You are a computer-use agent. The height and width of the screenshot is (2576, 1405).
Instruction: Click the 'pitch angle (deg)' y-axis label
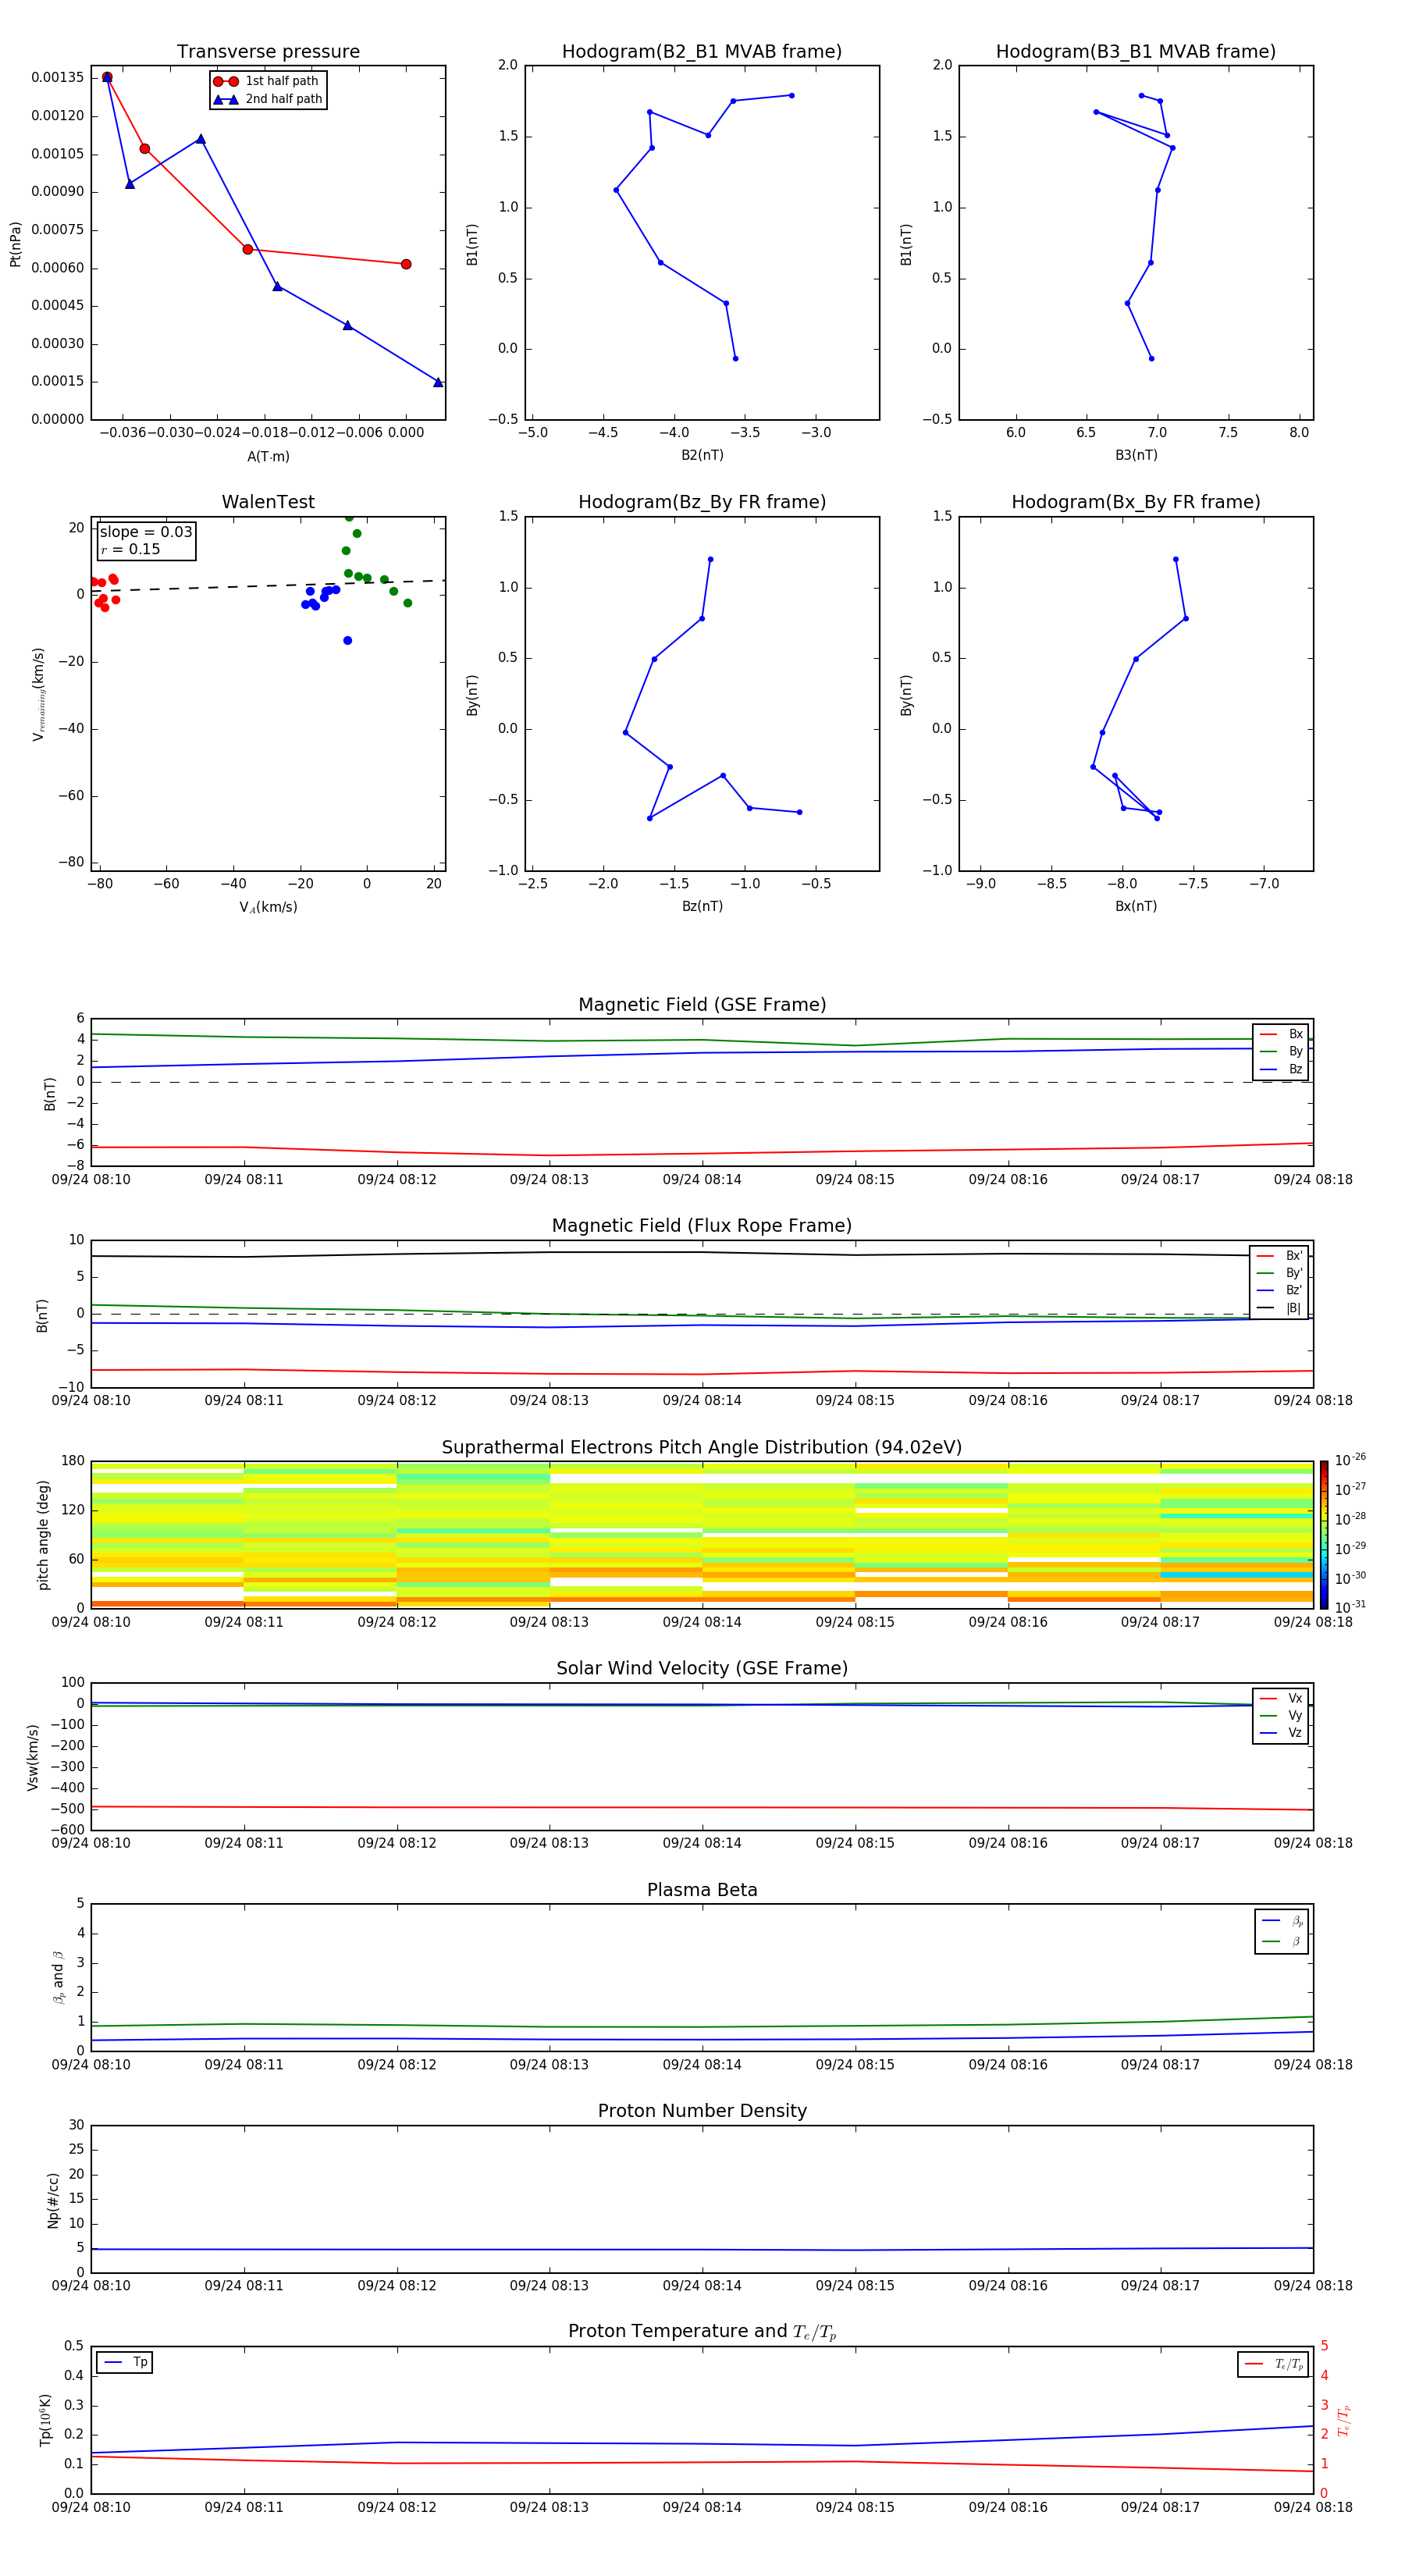pyautogui.click(x=43, y=1535)
